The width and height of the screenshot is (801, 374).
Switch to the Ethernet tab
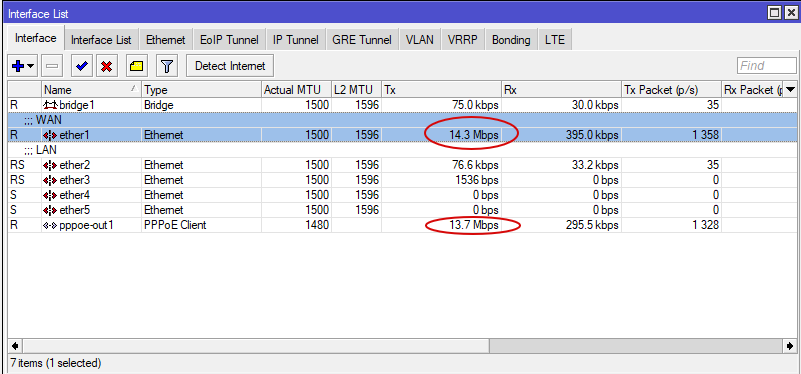(x=166, y=40)
